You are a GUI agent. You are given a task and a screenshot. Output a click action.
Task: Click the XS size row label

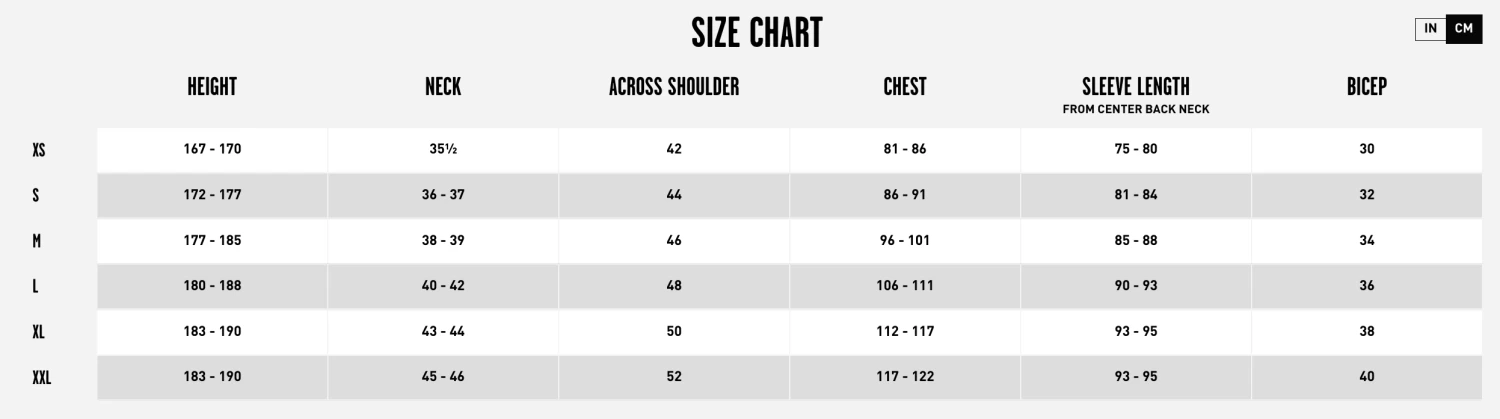tap(39, 150)
